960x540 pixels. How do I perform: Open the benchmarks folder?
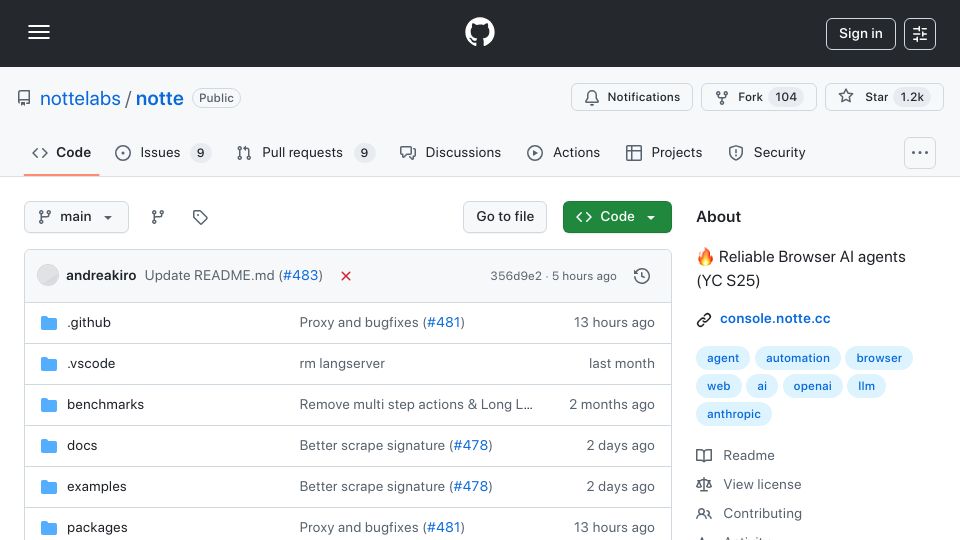[105, 405]
